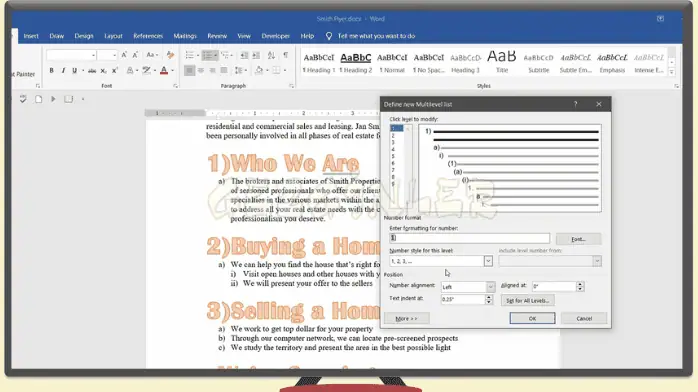The image size is (698, 392).
Task: Open Text Effects and Typography
Action: 130,70
